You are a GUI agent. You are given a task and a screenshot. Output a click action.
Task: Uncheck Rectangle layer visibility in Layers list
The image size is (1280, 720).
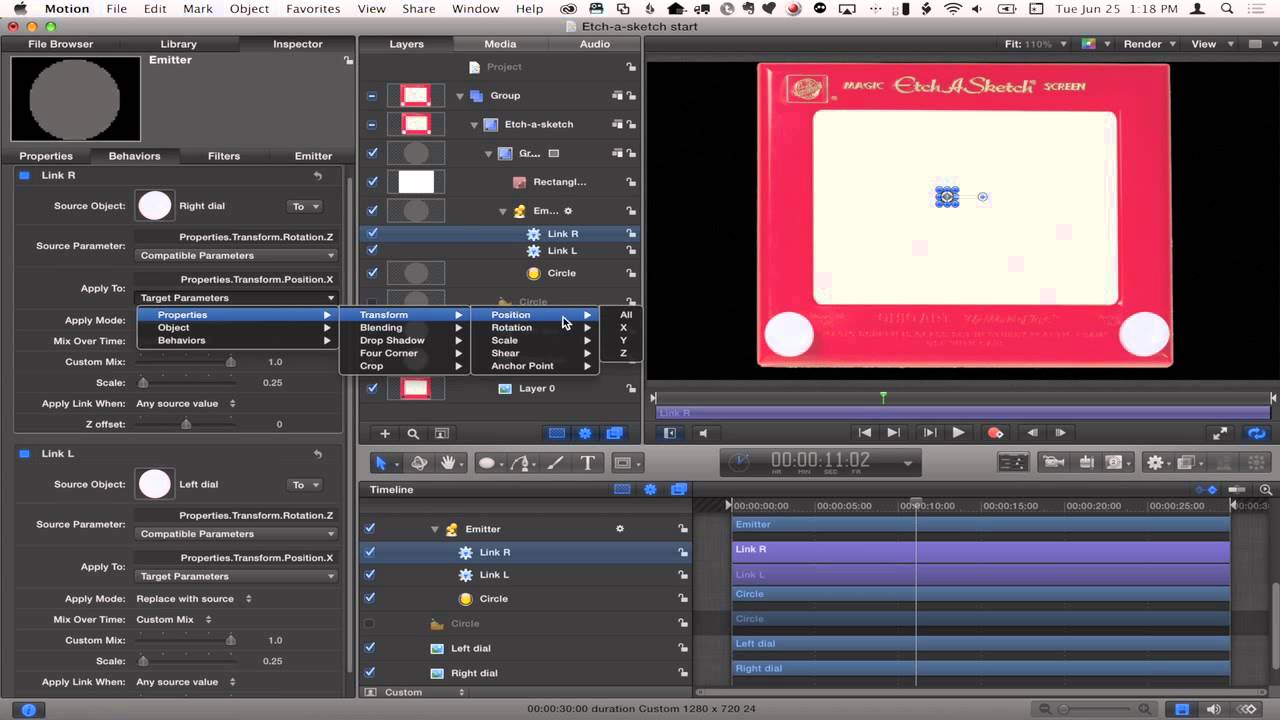(x=372, y=182)
